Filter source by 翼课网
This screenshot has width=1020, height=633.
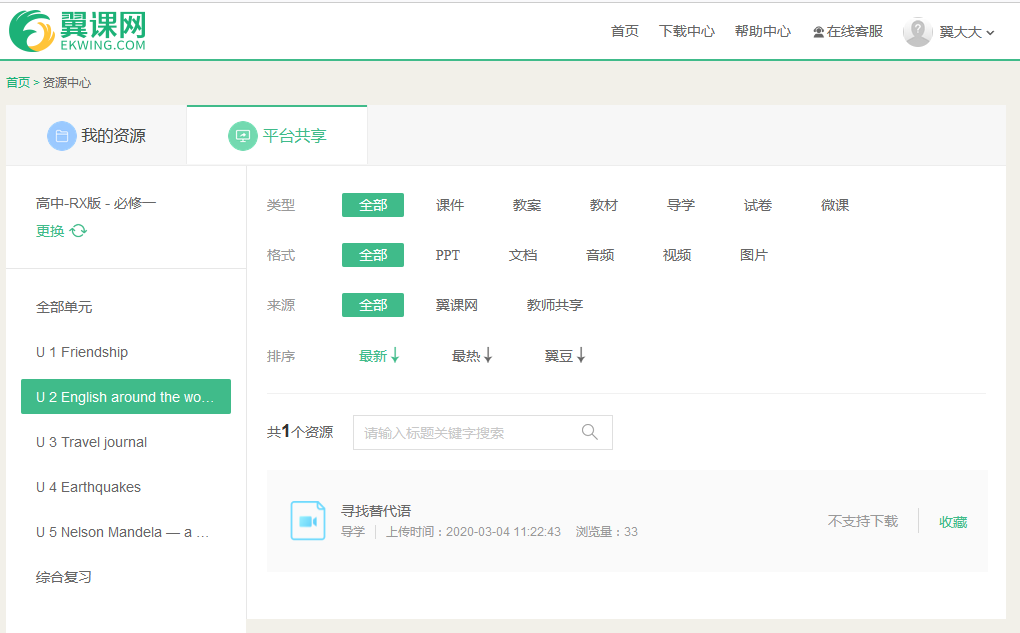[457, 305]
